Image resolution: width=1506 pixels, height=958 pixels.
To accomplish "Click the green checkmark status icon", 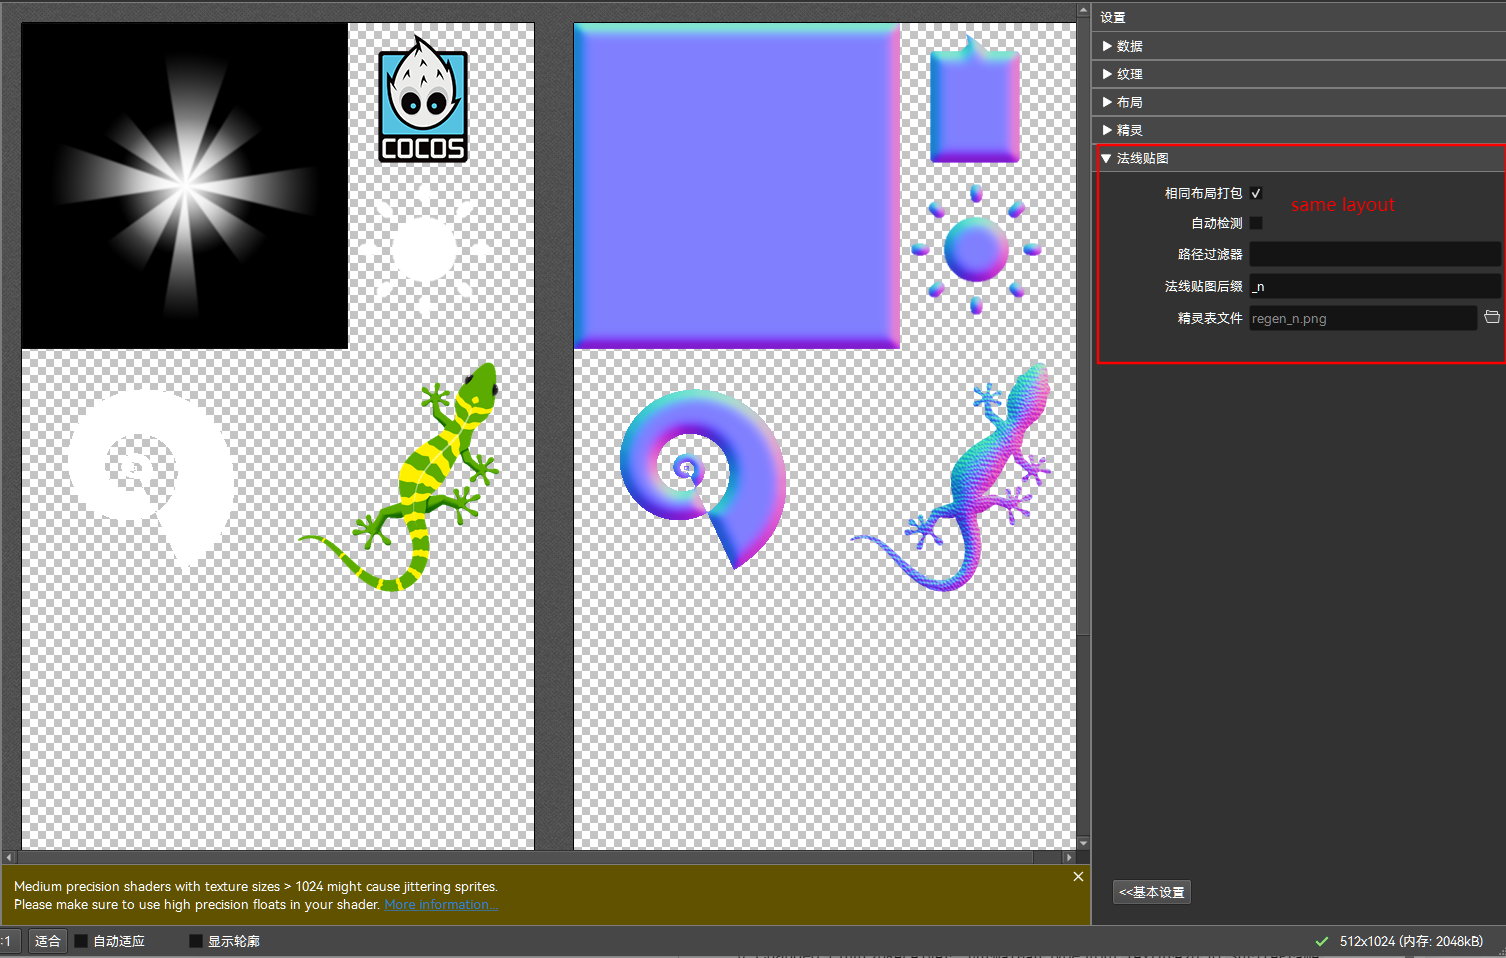I will coord(1322,941).
